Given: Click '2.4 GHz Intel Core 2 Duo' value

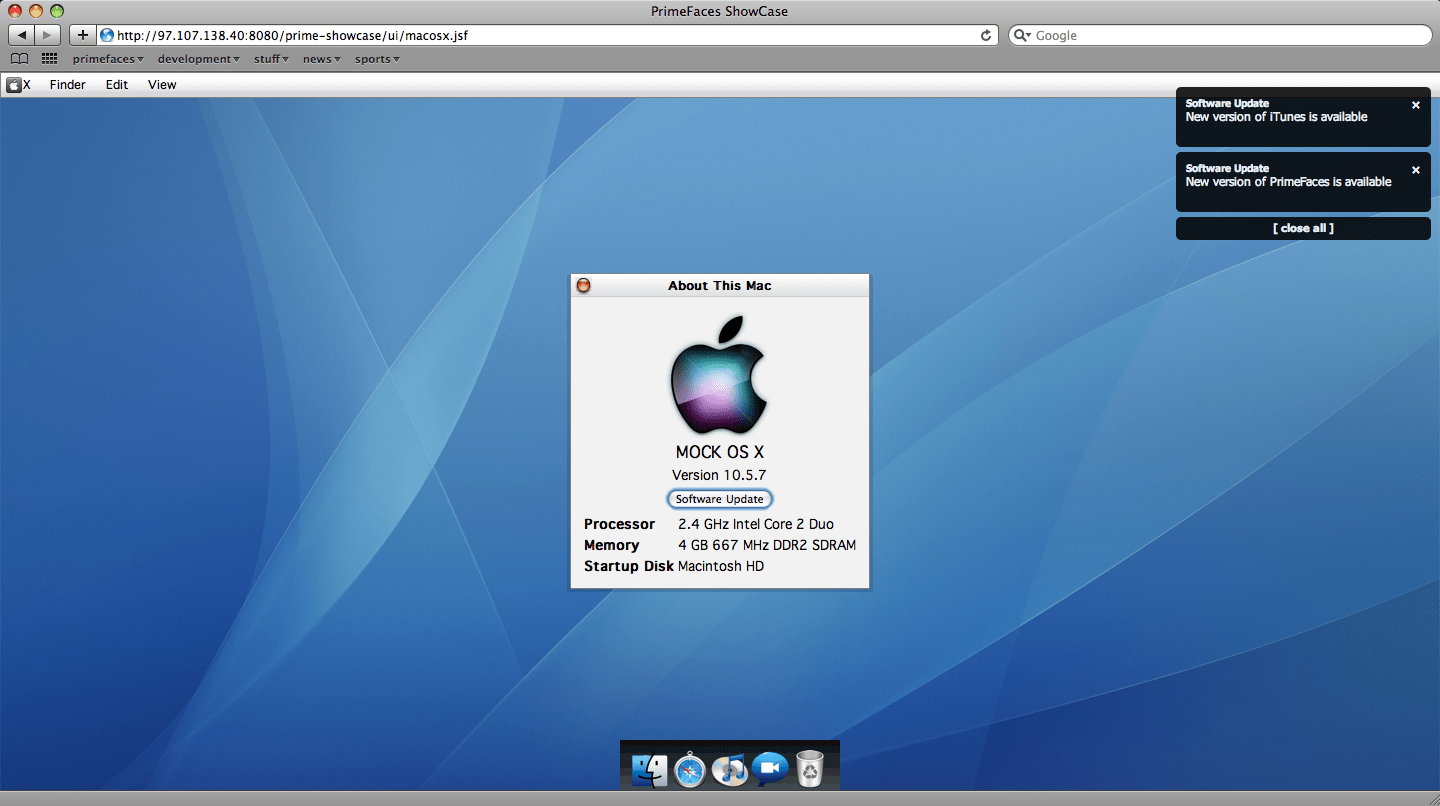Looking at the screenshot, I should (756, 524).
